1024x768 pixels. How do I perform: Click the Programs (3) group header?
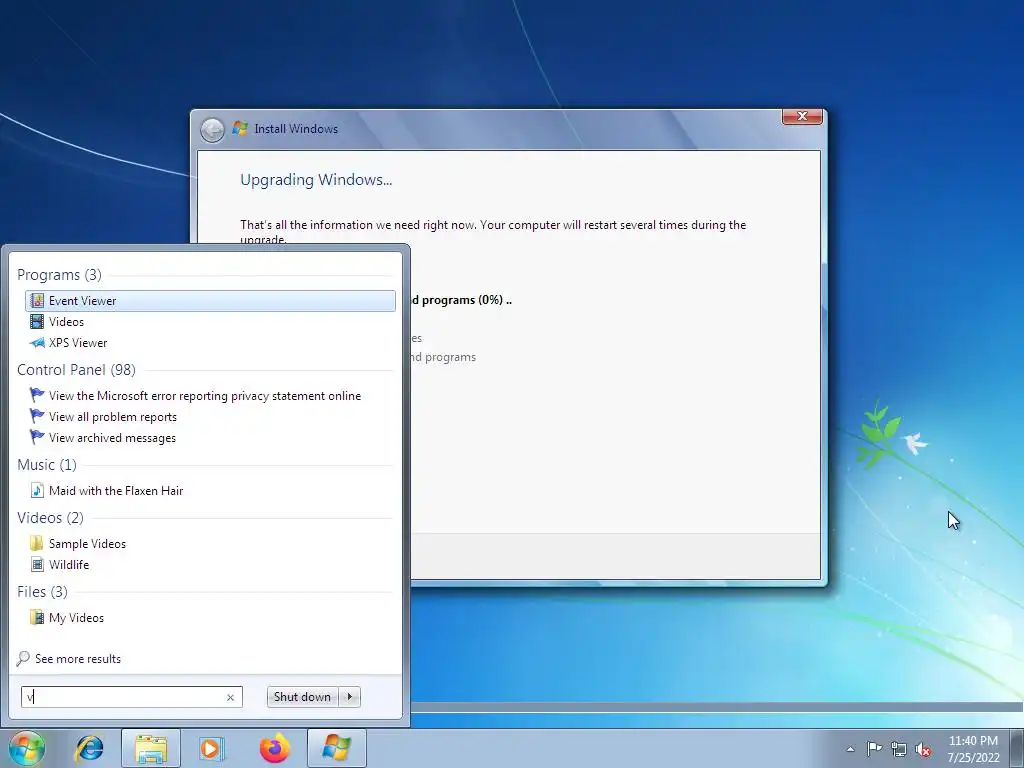coord(59,274)
